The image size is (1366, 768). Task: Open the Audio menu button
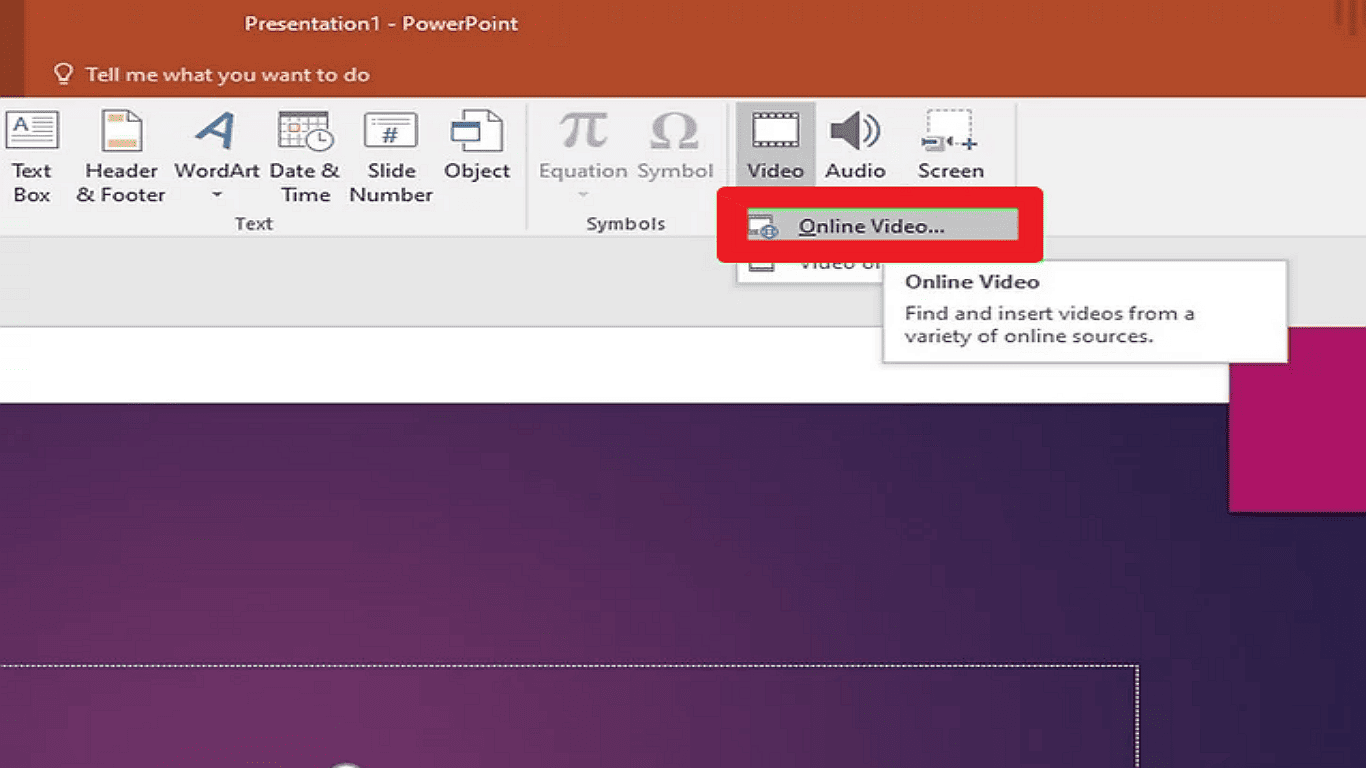pyautogui.click(x=855, y=146)
